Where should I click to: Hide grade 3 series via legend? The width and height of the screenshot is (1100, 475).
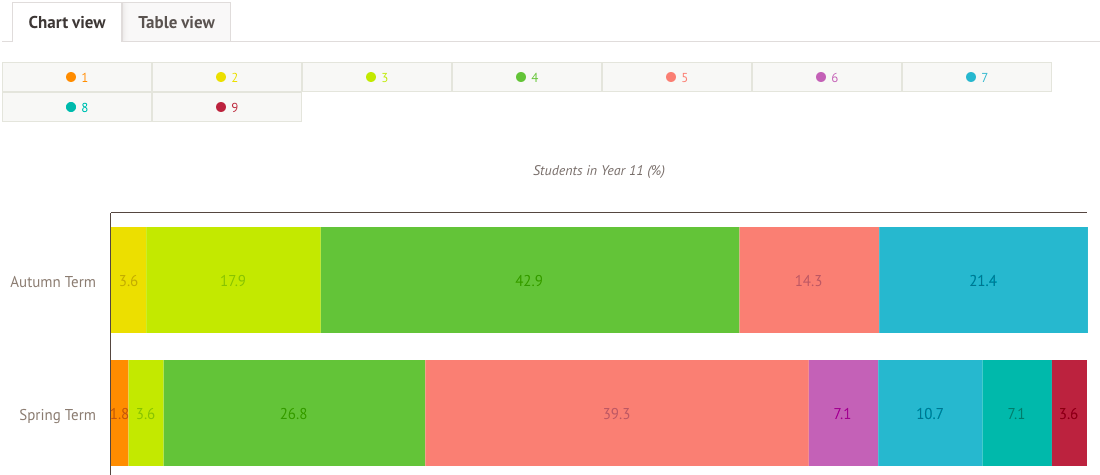pyautogui.click(x=377, y=77)
